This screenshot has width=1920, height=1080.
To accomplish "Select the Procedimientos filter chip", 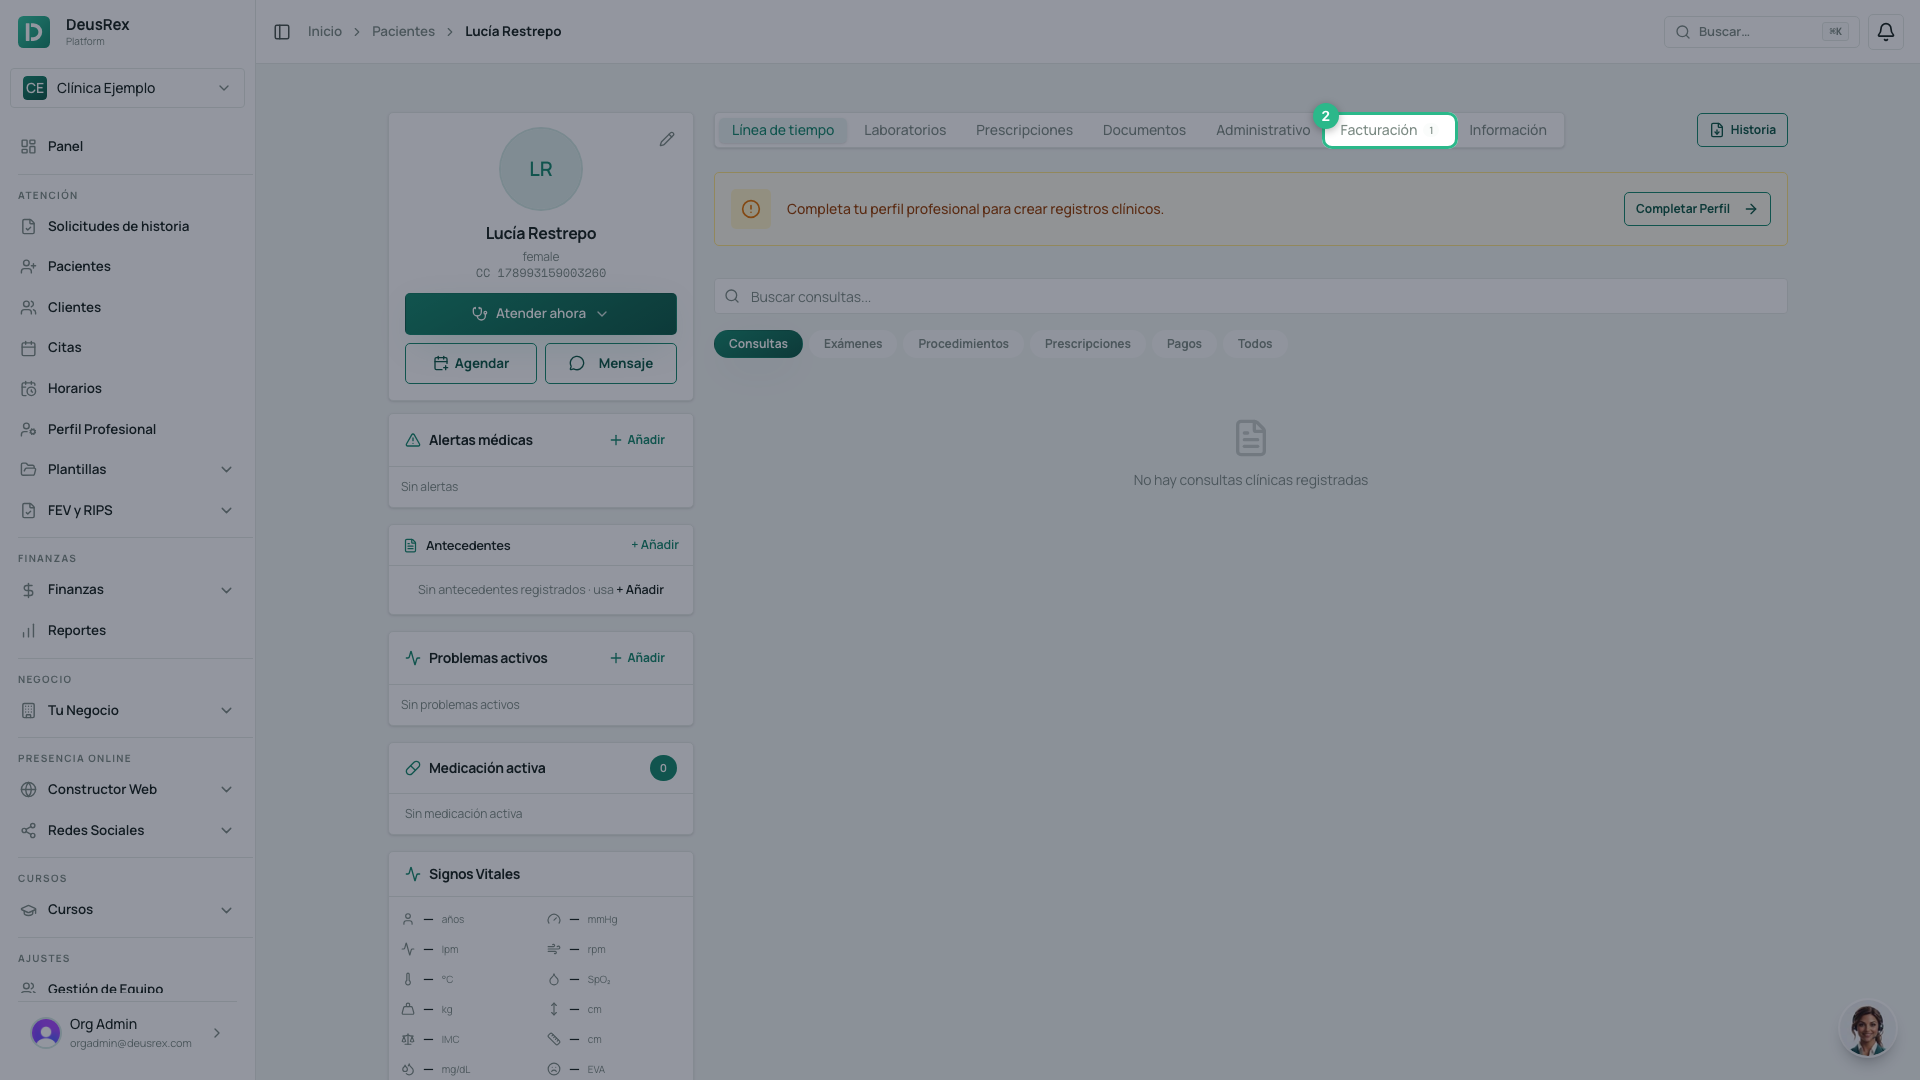I will pyautogui.click(x=963, y=344).
